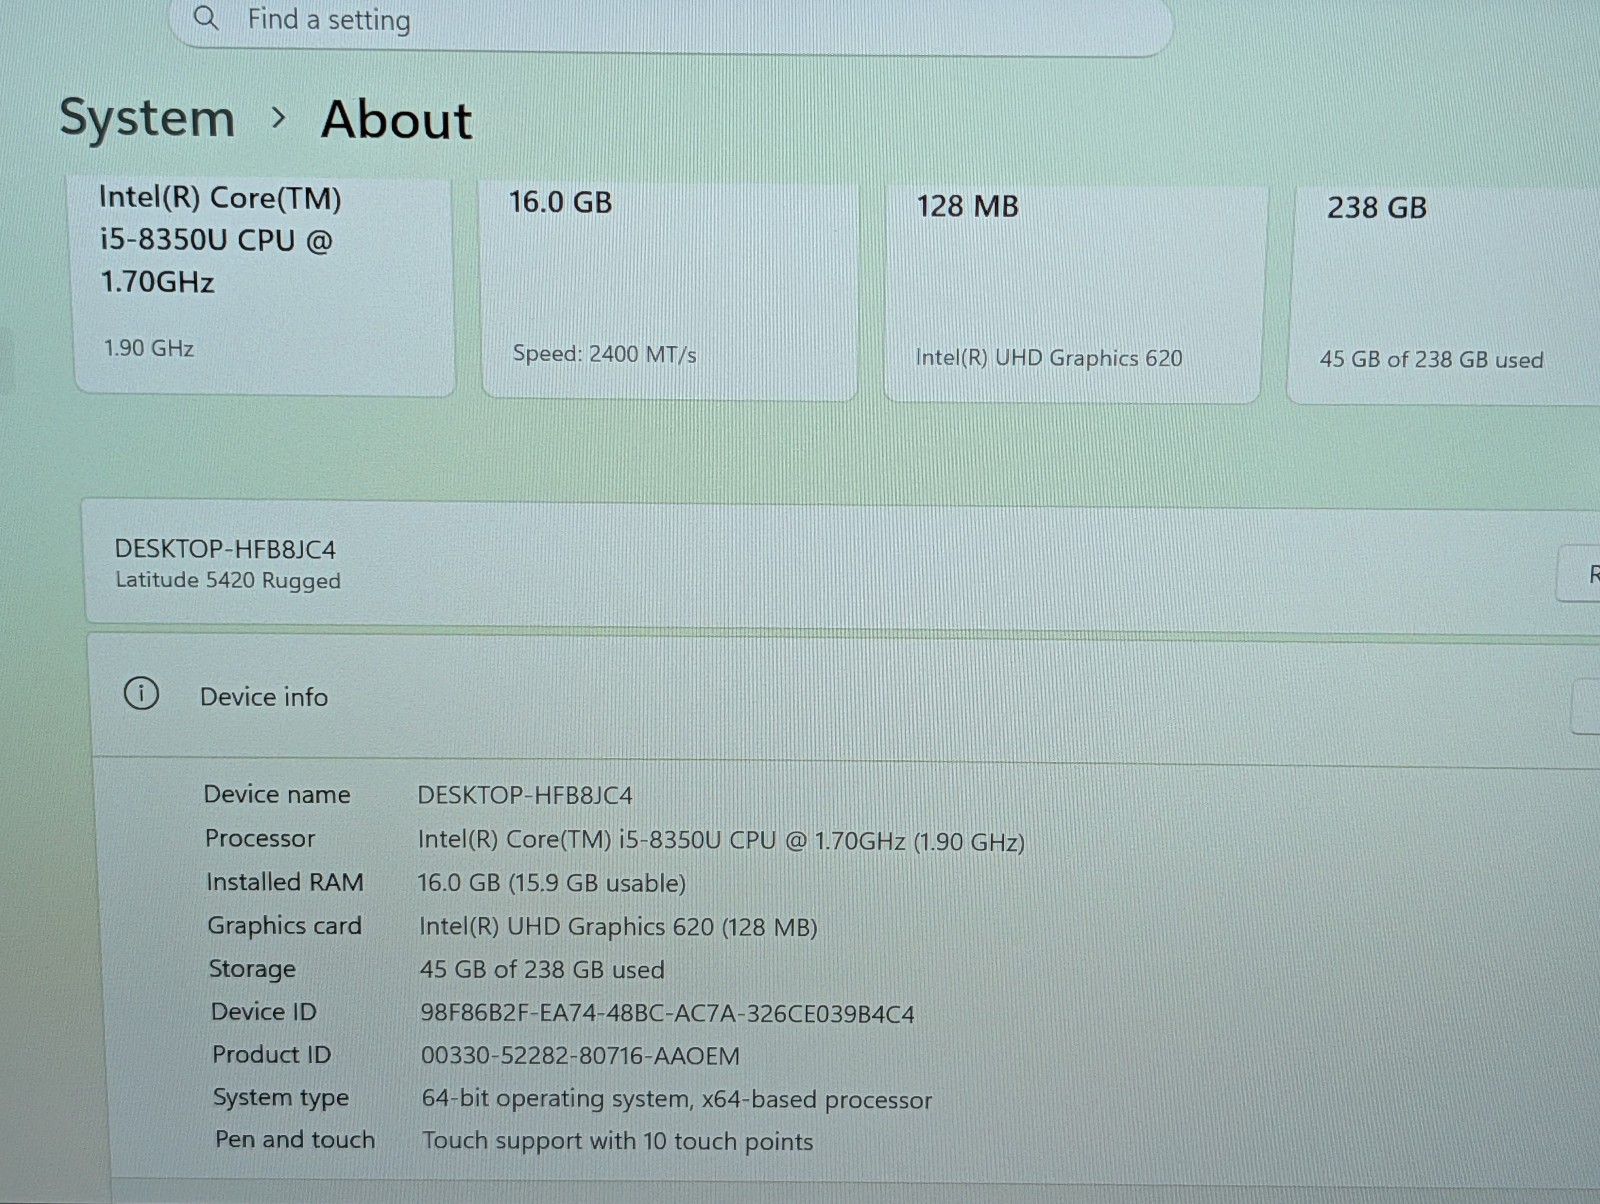The width and height of the screenshot is (1600, 1204).
Task: Open the Intel Core i5-8350U processor card
Action: point(265,286)
